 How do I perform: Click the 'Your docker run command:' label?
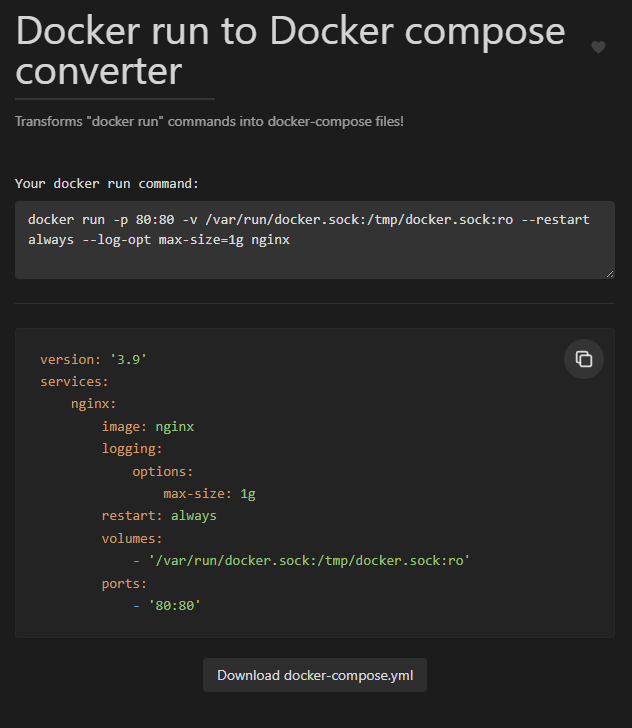point(107,184)
